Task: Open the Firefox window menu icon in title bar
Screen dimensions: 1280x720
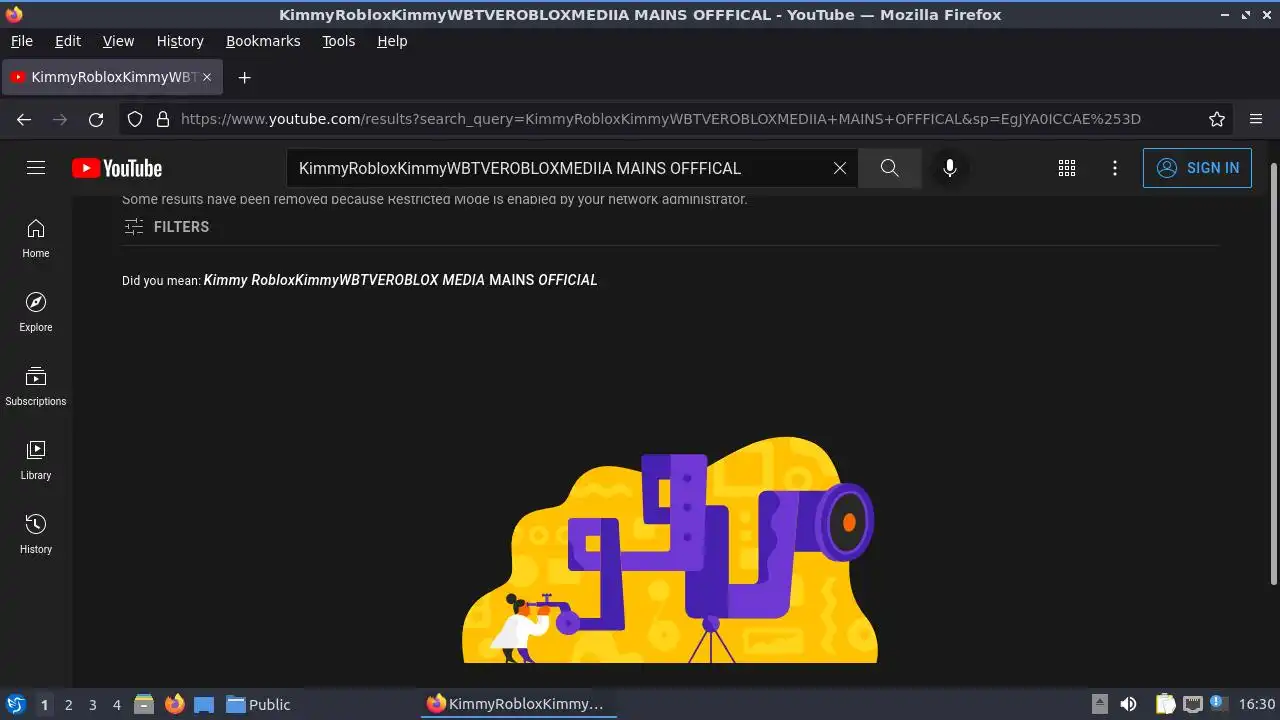Action: [14, 14]
